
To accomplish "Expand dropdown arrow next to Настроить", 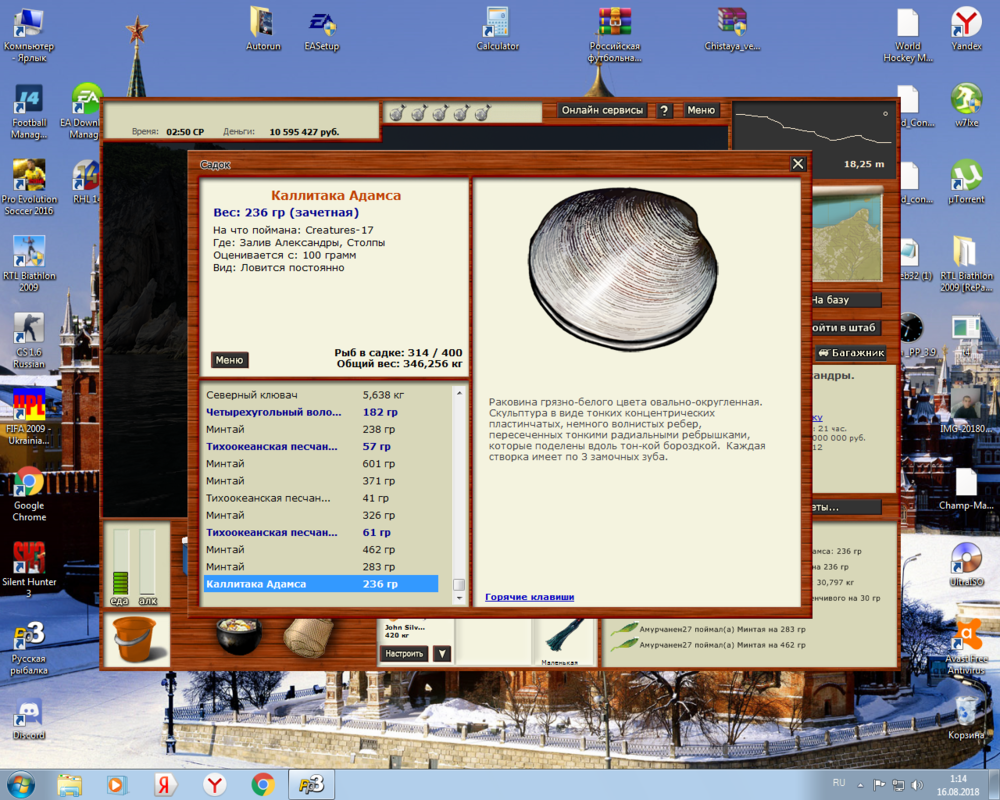I will tap(442, 654).
